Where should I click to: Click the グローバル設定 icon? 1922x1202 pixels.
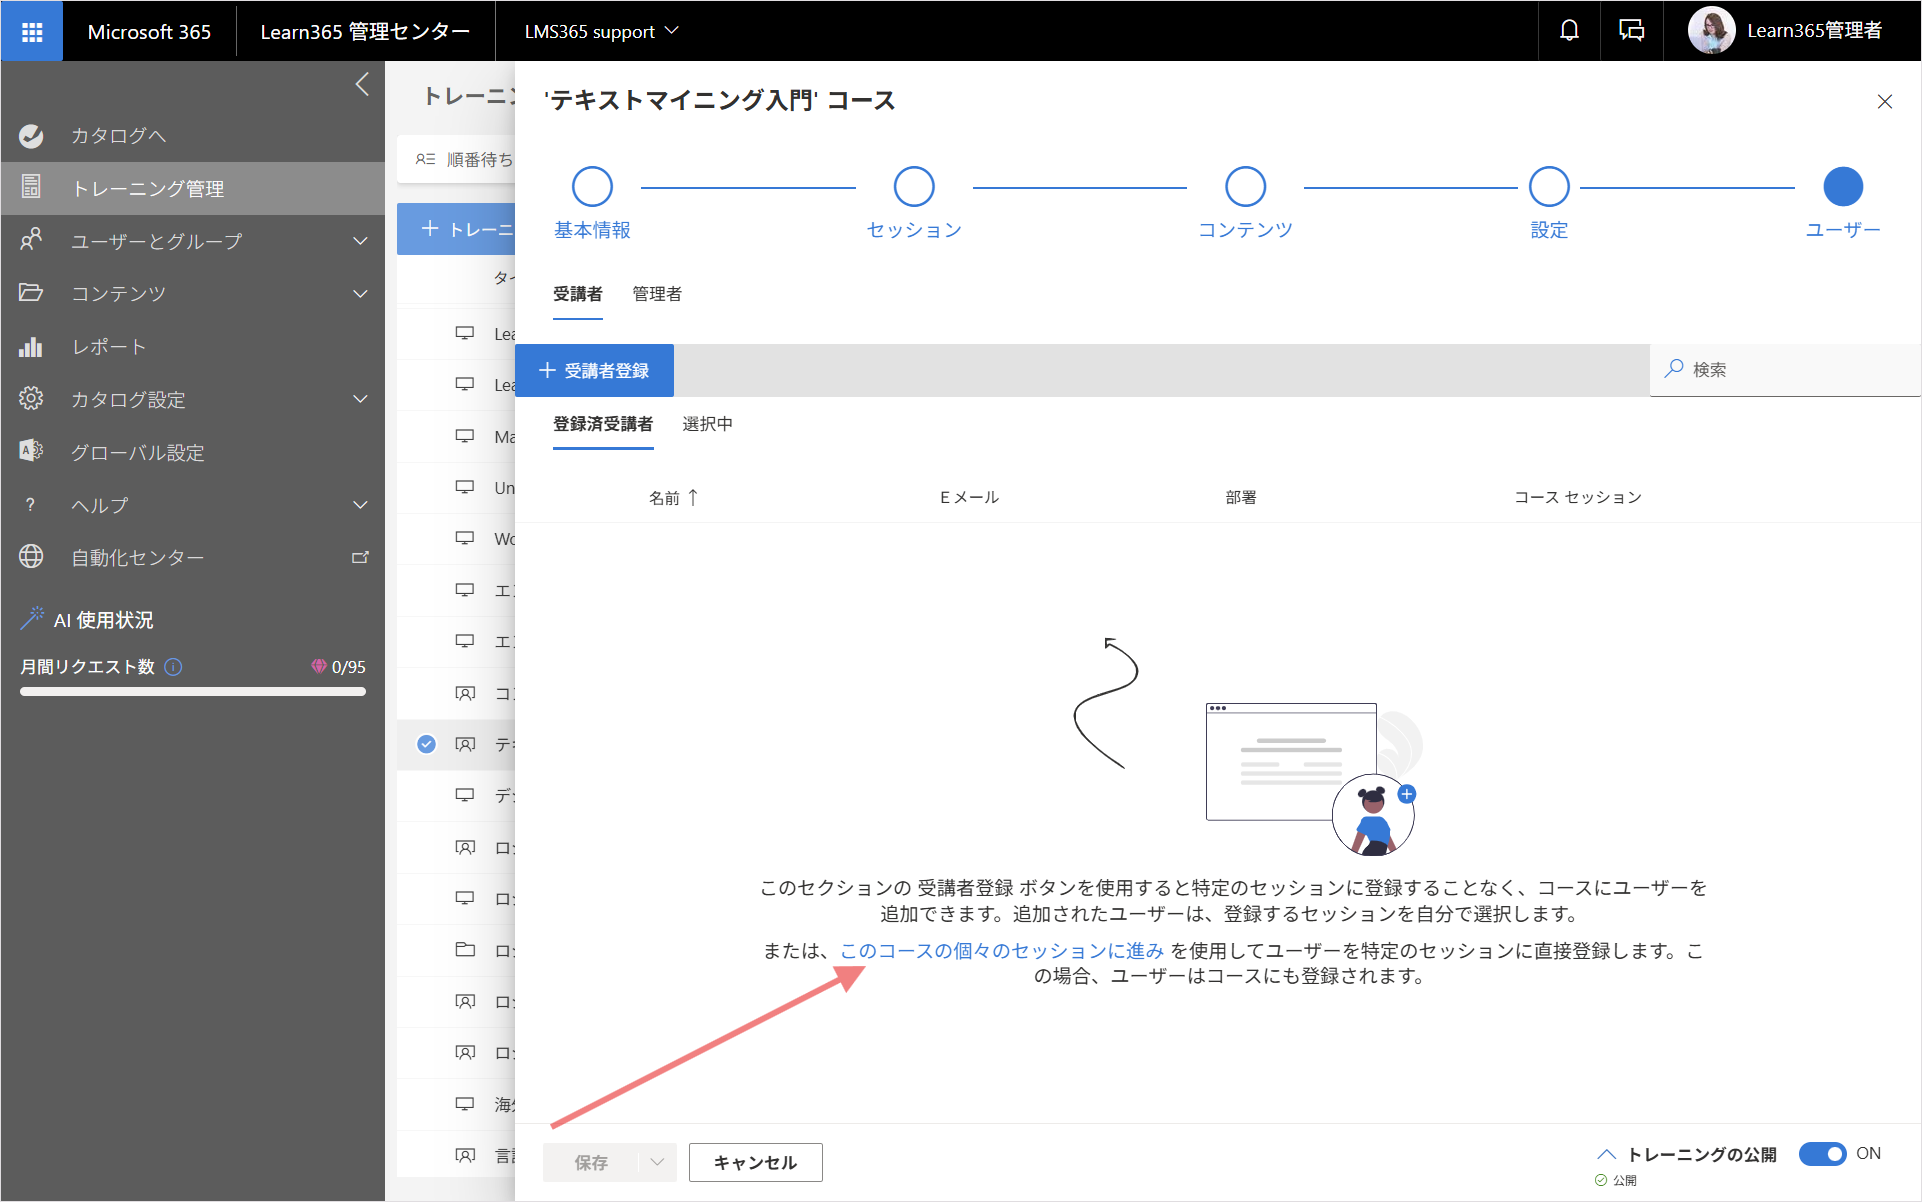31,451
